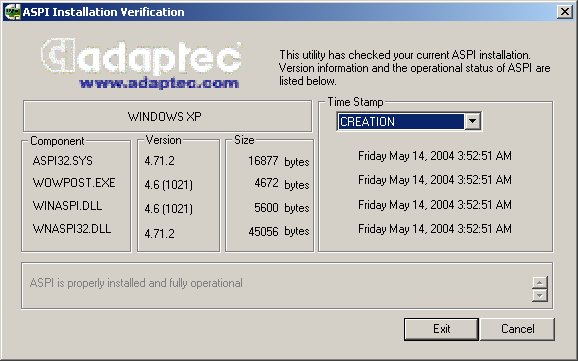This screenshot has width=578, height=361.
Task: Click WINASPI.DLL version 4.6 (1021)
Action: (x=168, y=209)
